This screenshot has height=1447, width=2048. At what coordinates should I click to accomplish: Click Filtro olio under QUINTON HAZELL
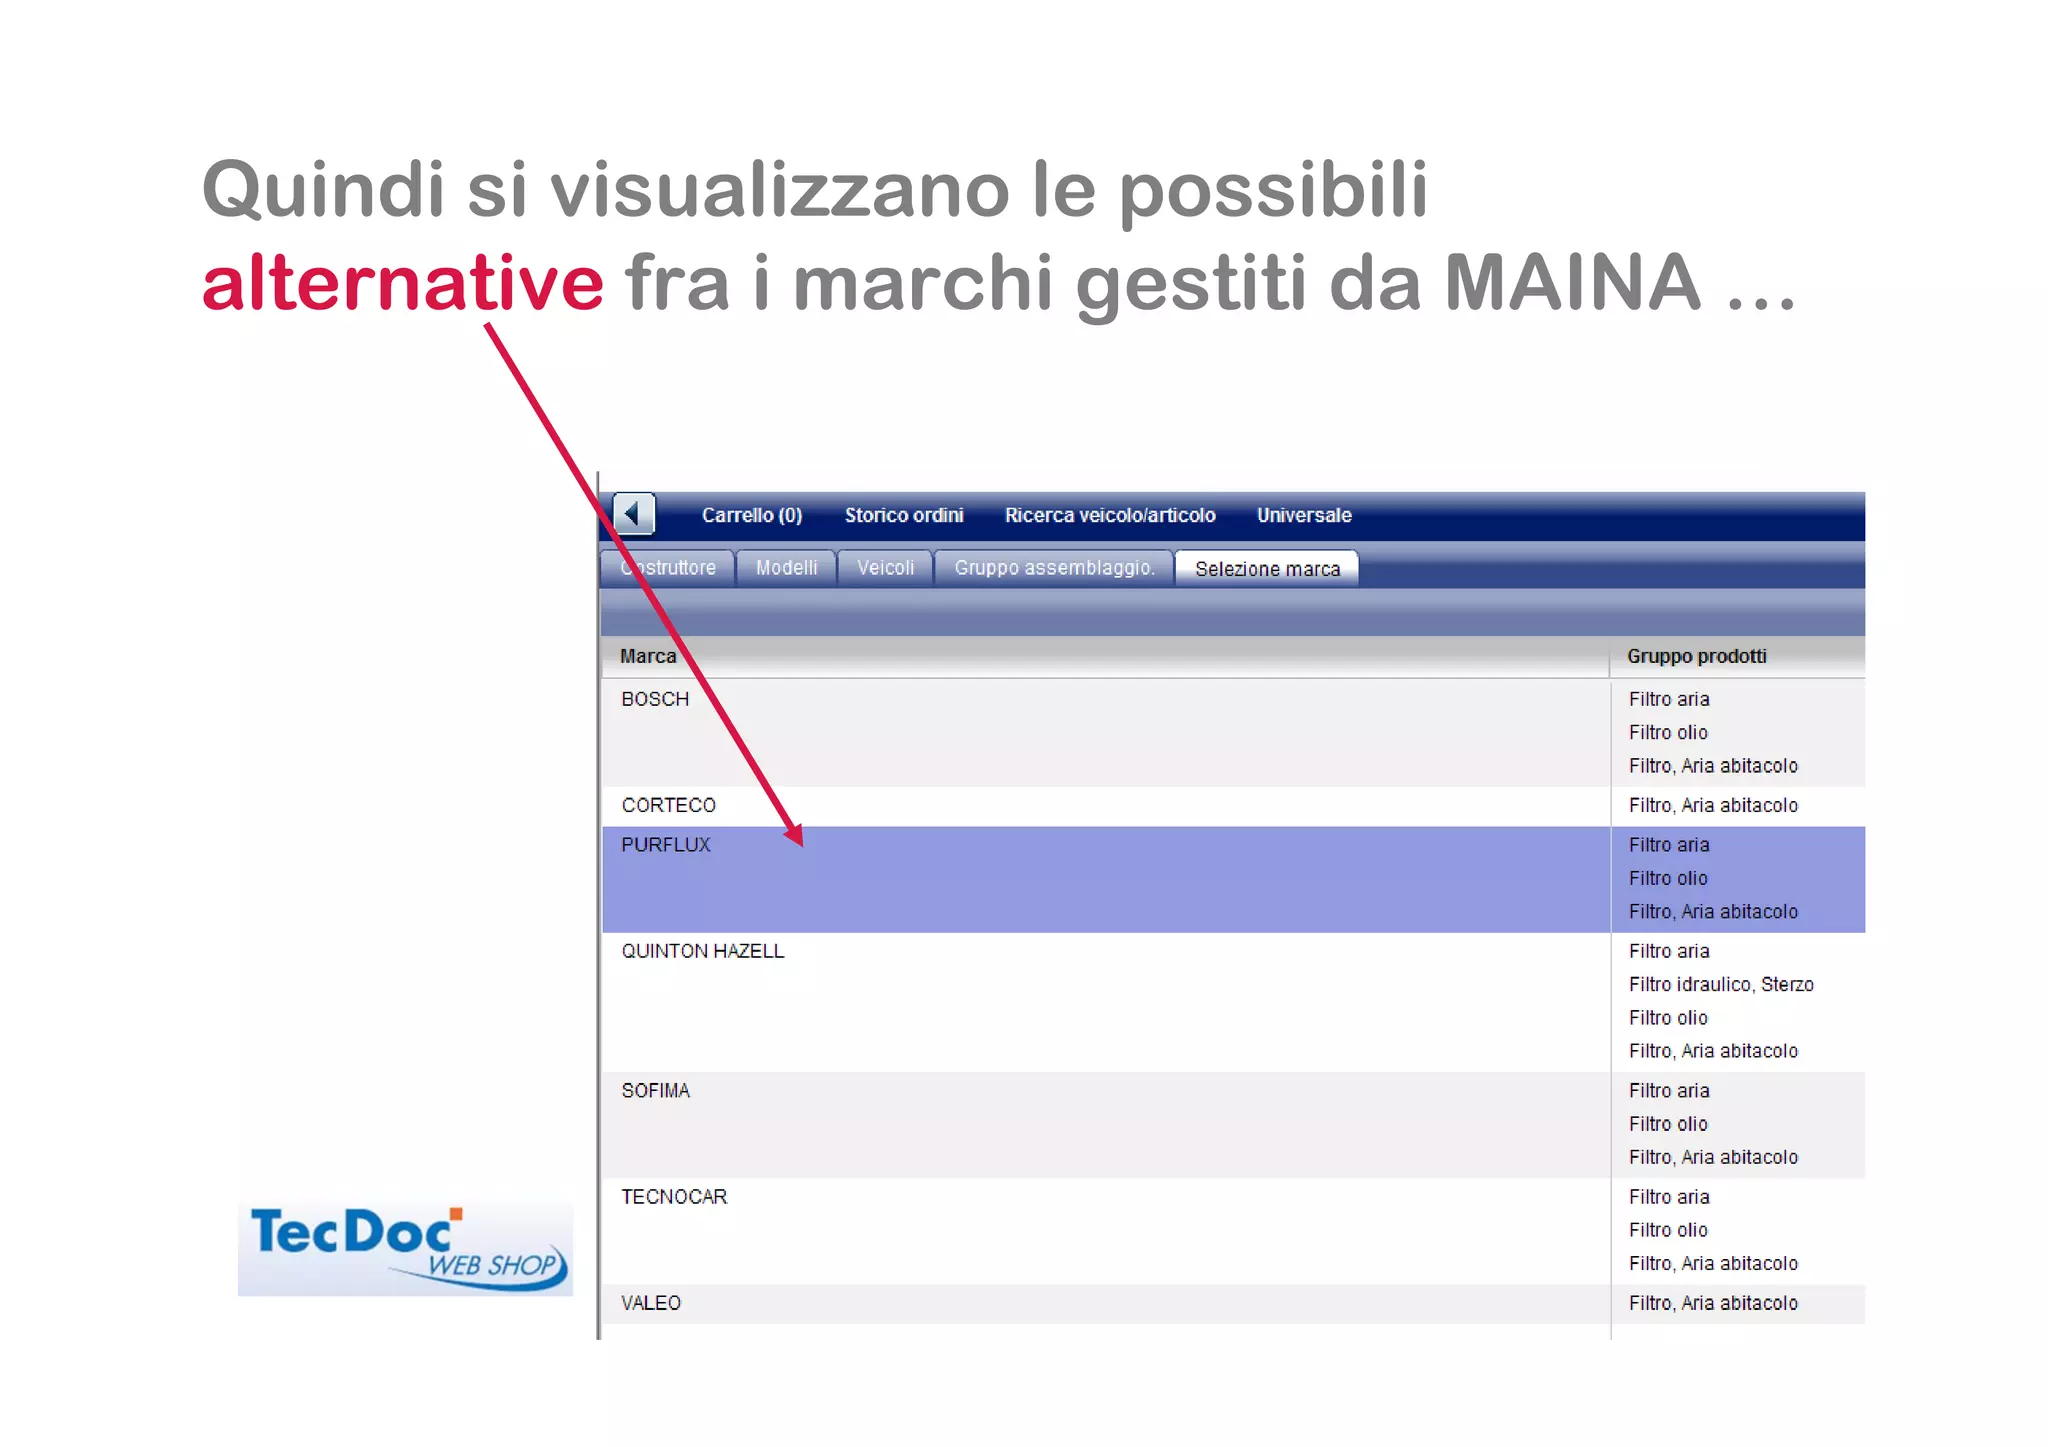1668,1018
